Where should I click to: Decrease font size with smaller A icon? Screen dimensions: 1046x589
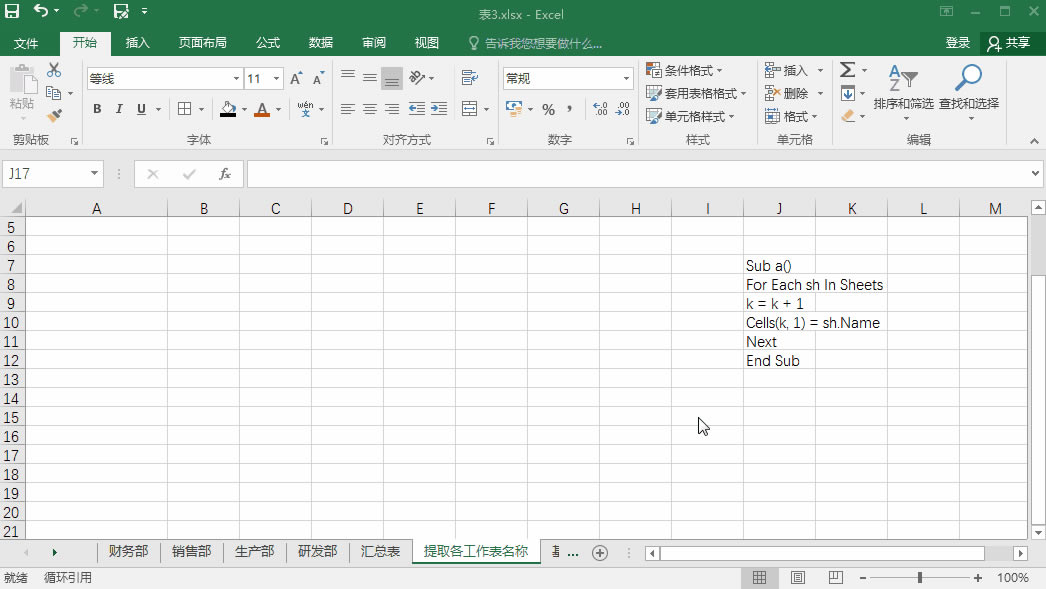319,79
